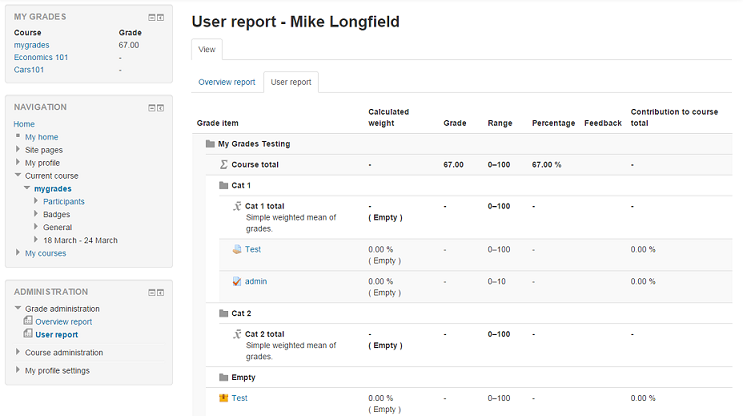Click the Overview report icon in Administration
The height and width of the screenshot is (416, 743).
pyautogui.click(x=28, y=321)
